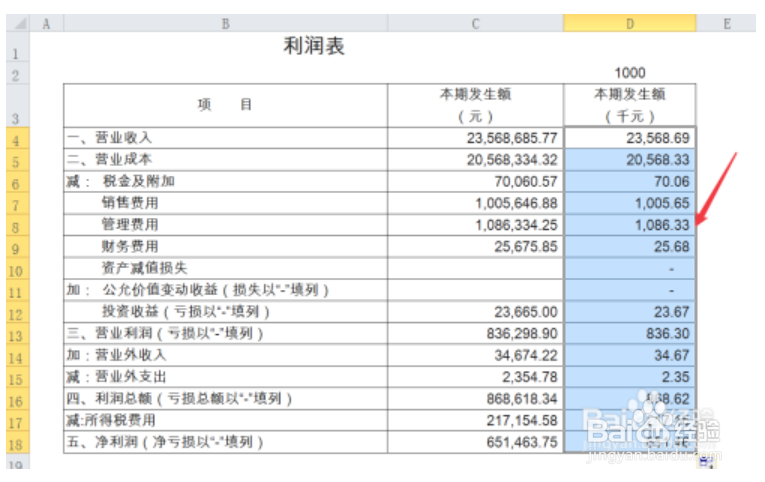Select column C header

click(475, 23)
